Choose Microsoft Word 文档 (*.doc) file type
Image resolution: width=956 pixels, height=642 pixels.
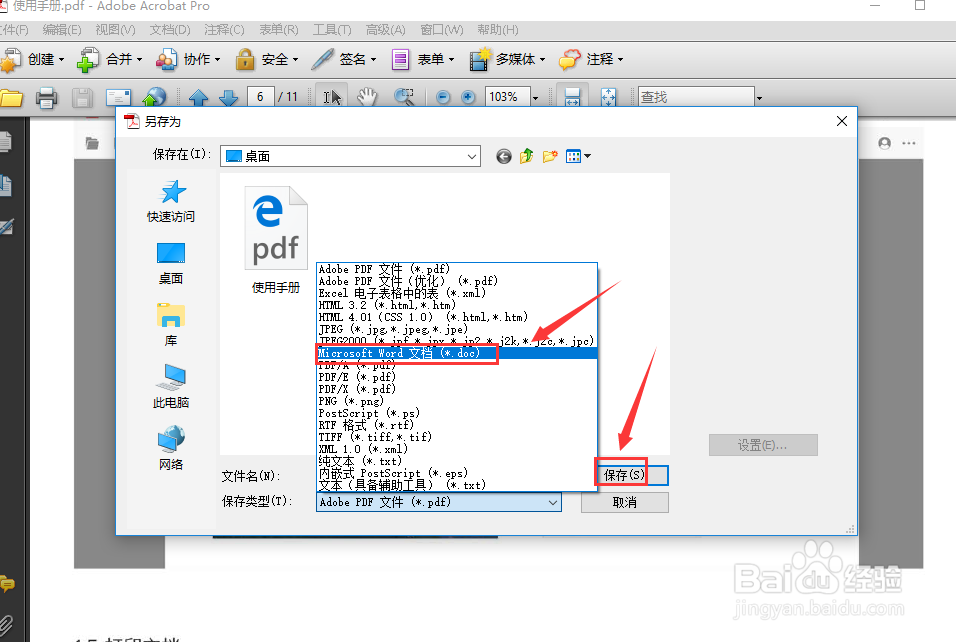(x=457, y=353)
